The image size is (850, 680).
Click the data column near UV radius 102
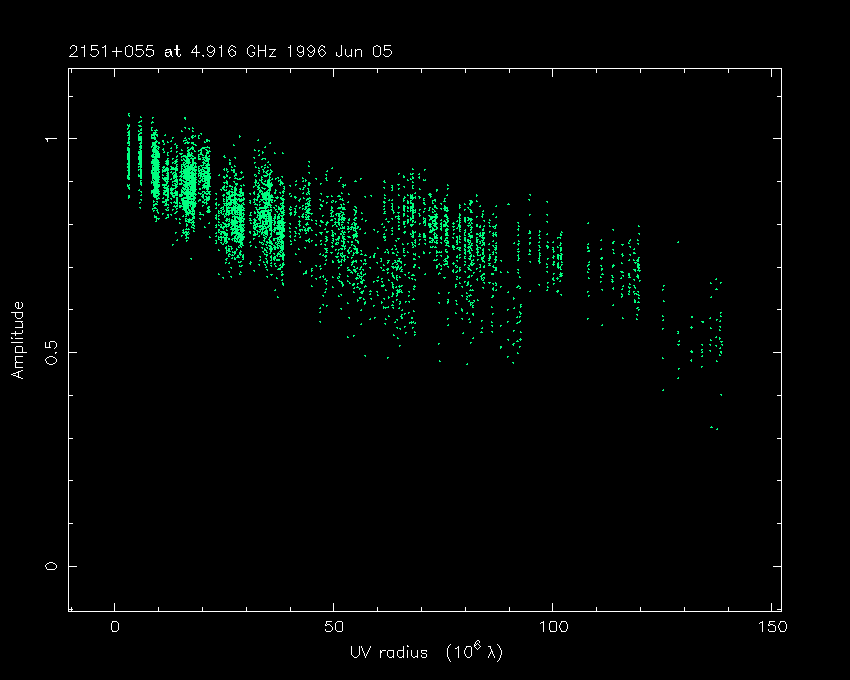[x=560, y=262]
